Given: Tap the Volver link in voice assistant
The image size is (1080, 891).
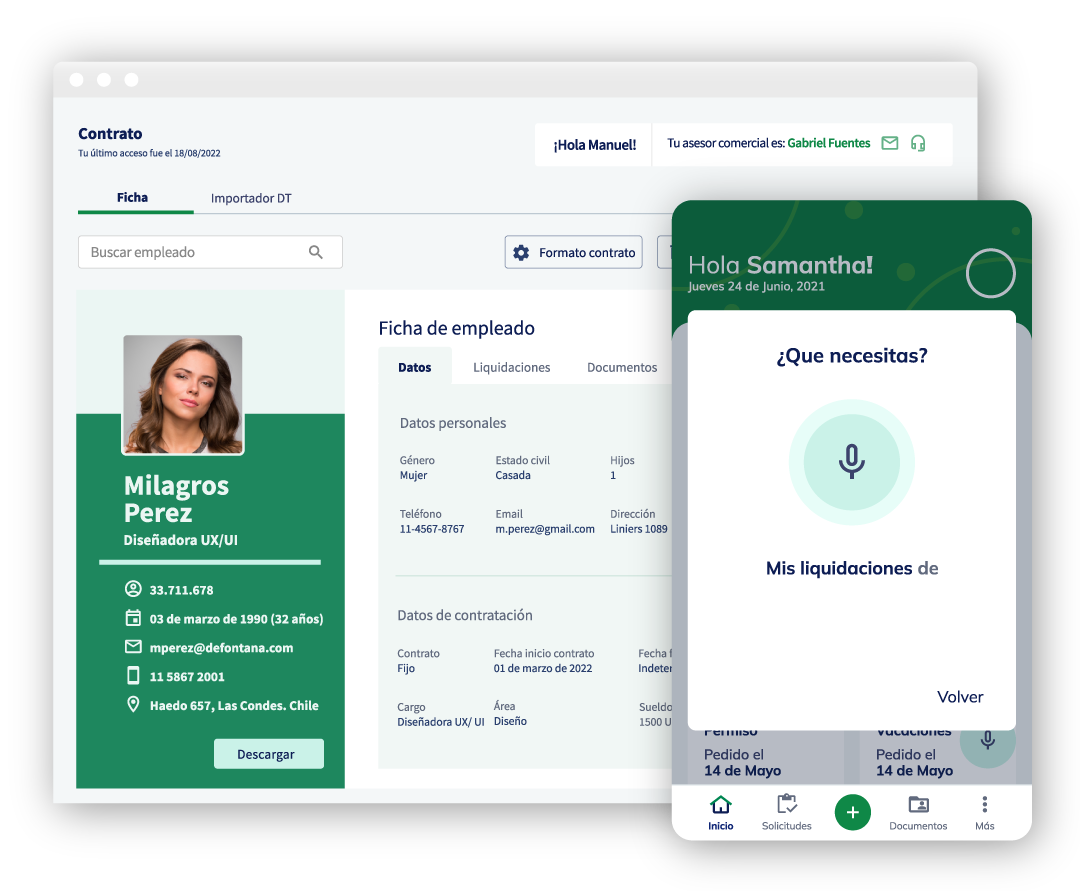Looking at the screenshot, I should [x=960, y=697].
